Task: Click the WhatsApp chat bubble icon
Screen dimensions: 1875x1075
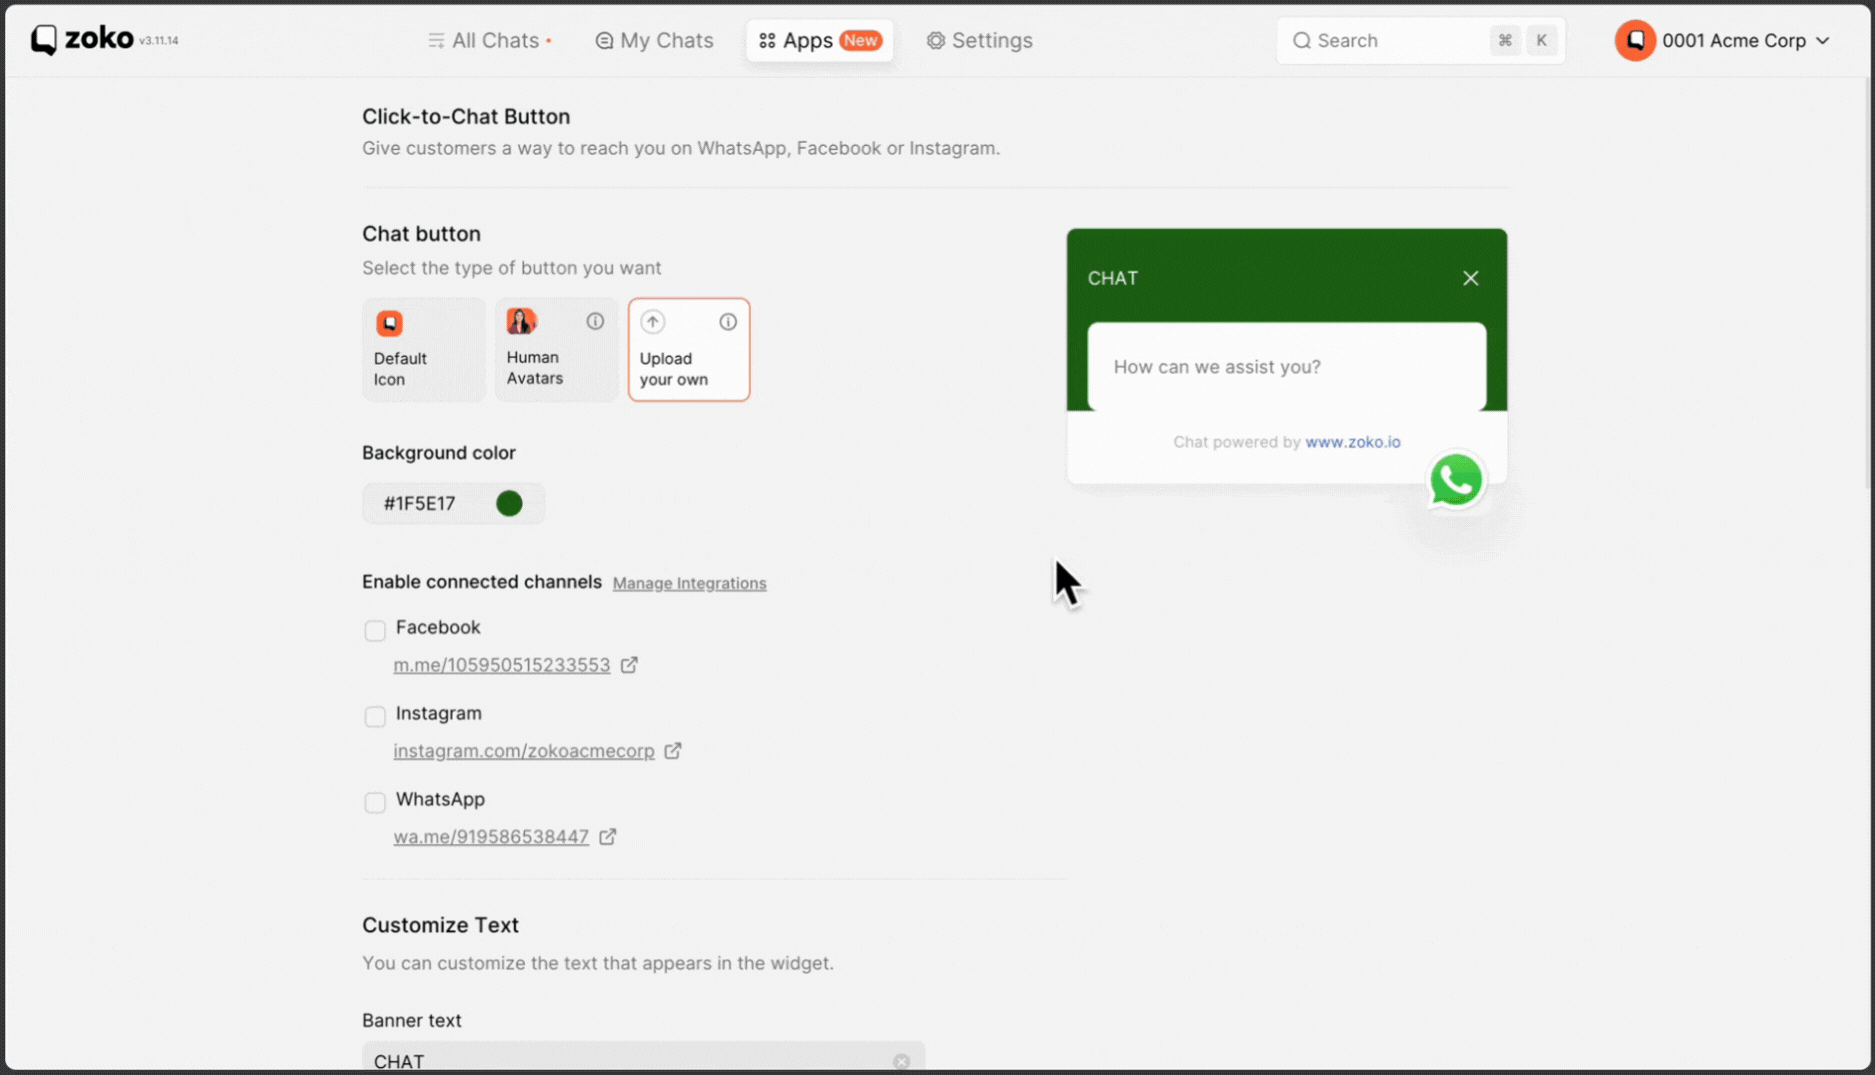Action: tap(1455, 480)
